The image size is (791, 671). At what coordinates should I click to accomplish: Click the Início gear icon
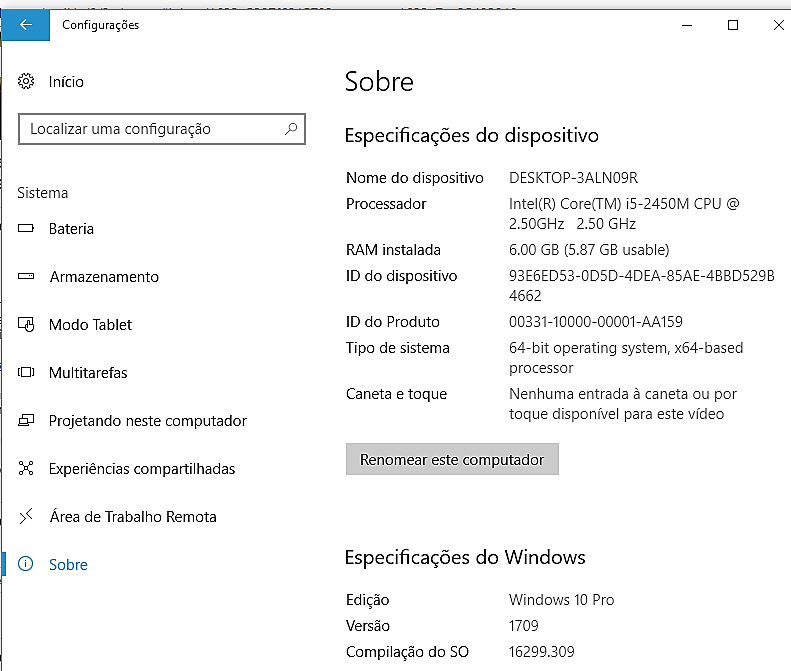(27, 82)
